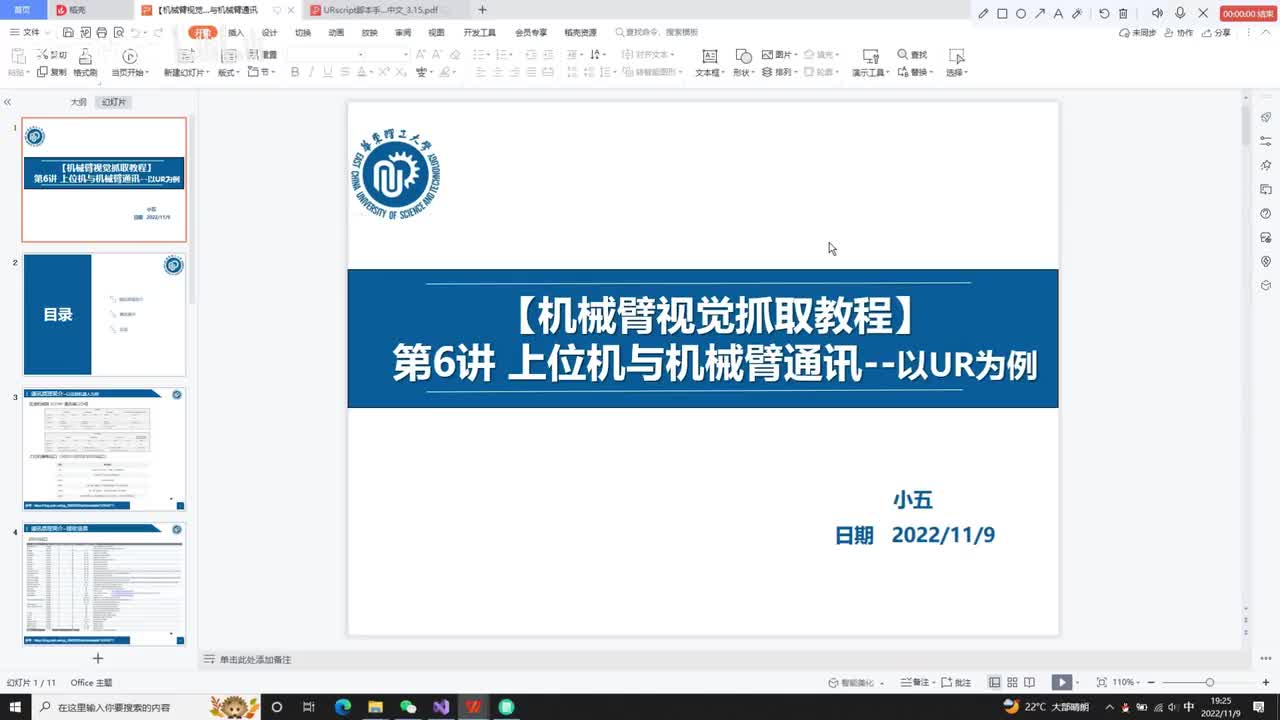Toggle strikethrough formatting
The image size is (1280, 720).
pyautogui.click(x=343, y=72)
